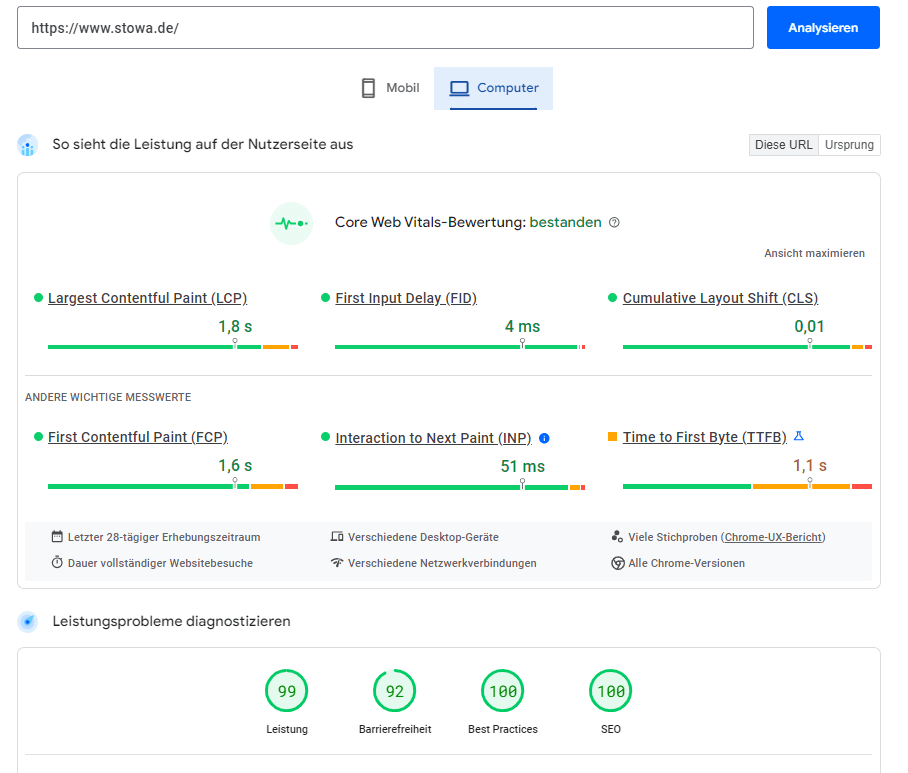This screenshot has height=773, width=908.
Task: Switch to the Mobil tab
Action: [x=390, y=88]
